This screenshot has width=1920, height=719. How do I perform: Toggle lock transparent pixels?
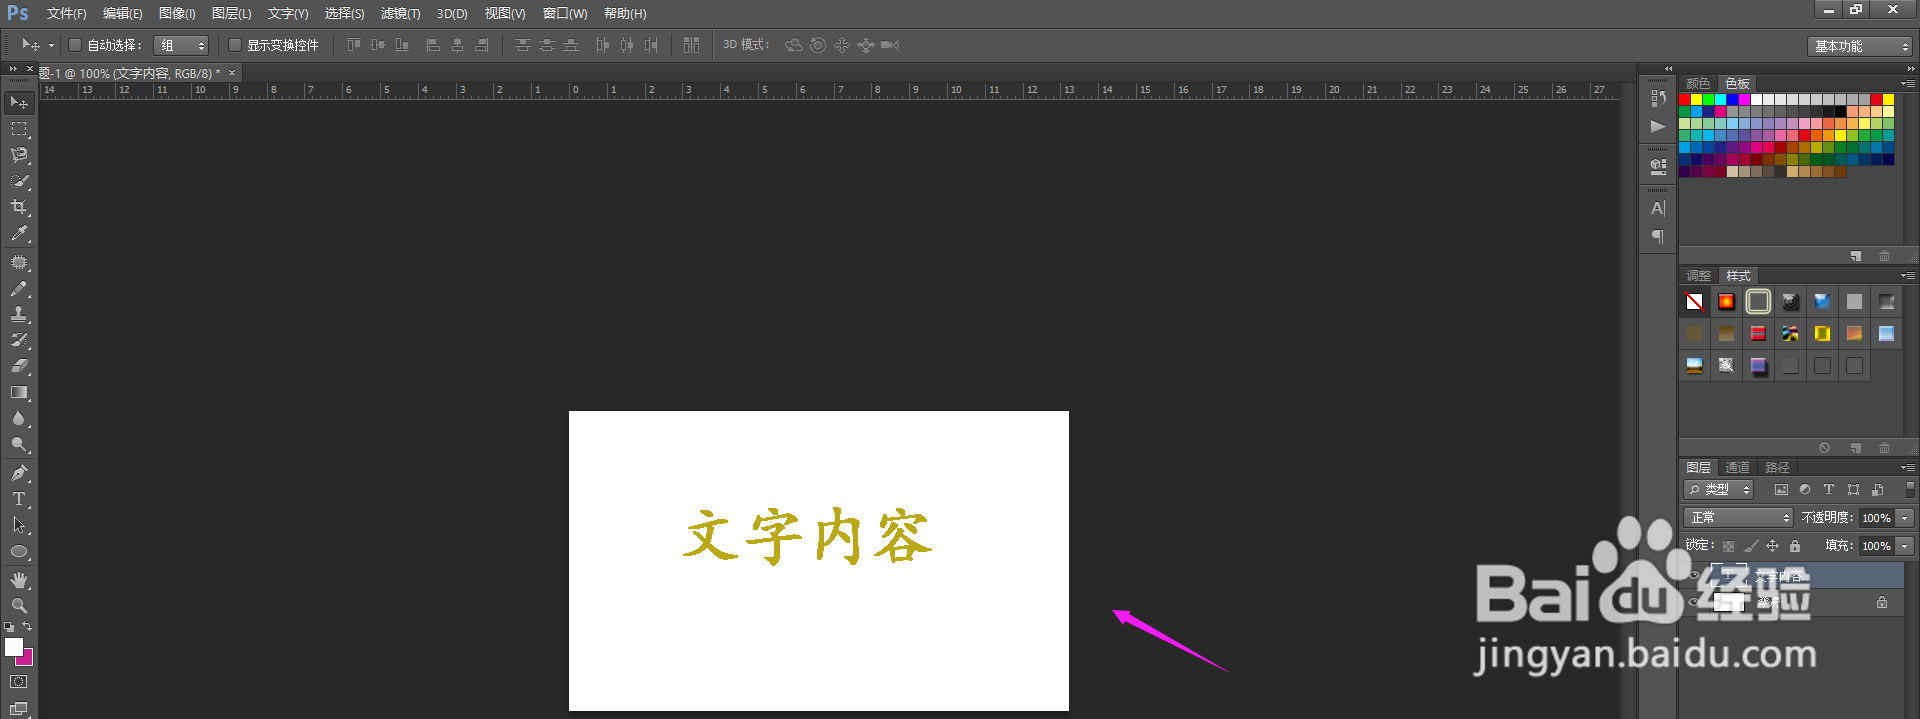coord(1728,546)
